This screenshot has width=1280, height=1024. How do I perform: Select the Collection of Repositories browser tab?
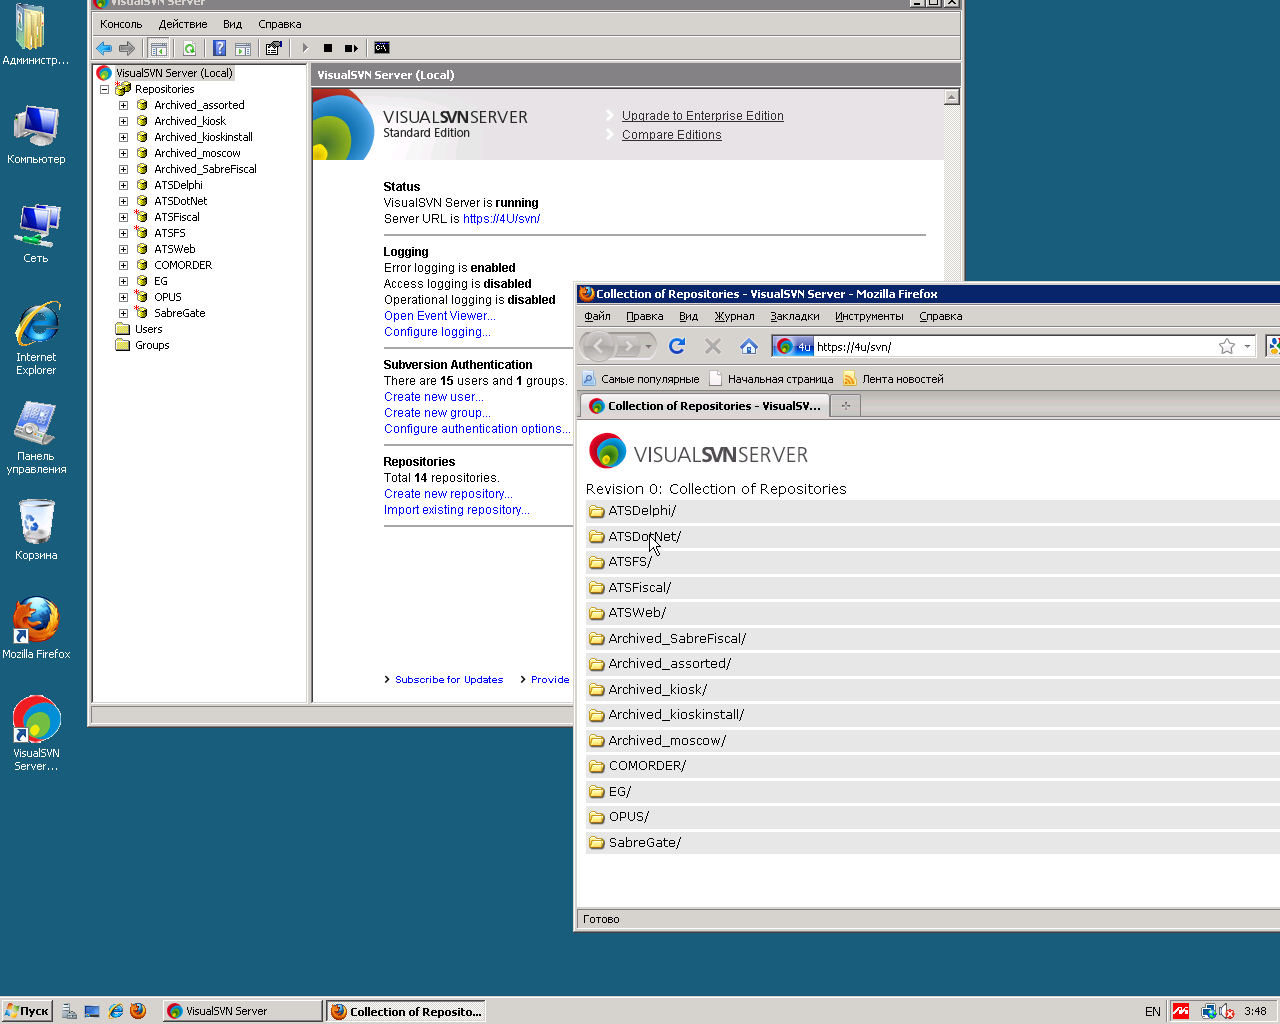tap(706, 406)
